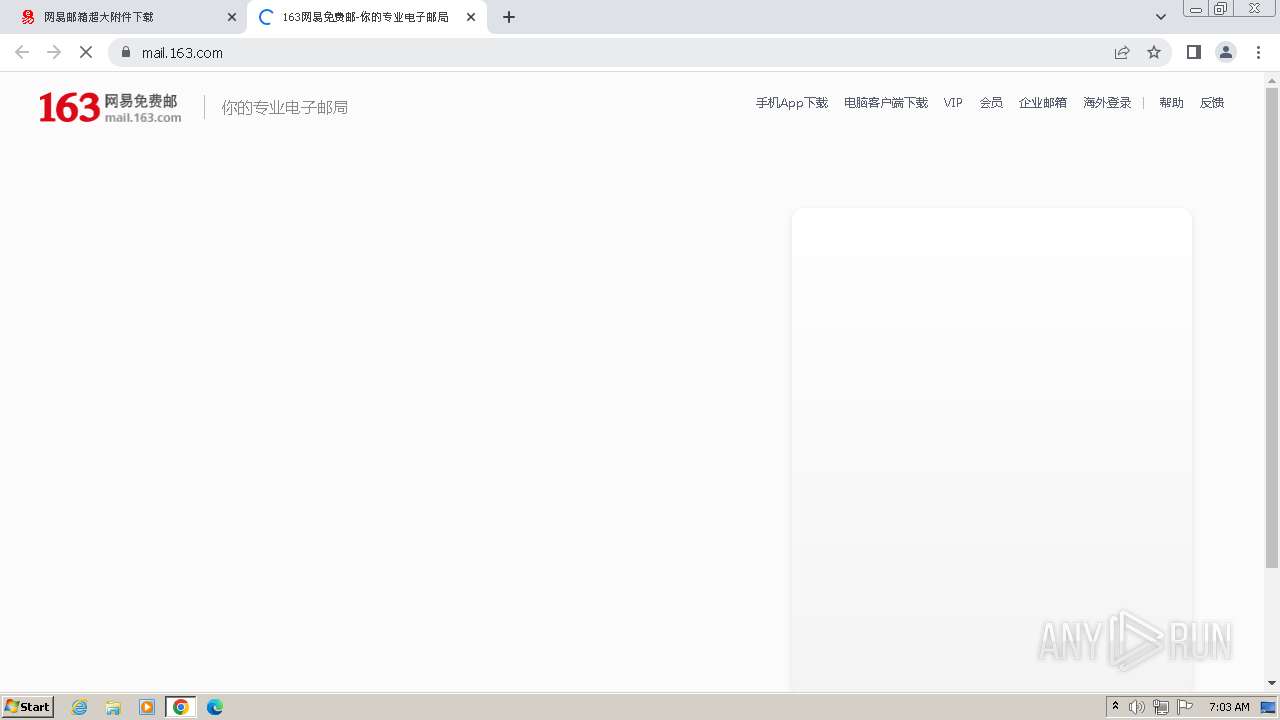Open a new browser tab
The image size is (1280, 720).
509,17
